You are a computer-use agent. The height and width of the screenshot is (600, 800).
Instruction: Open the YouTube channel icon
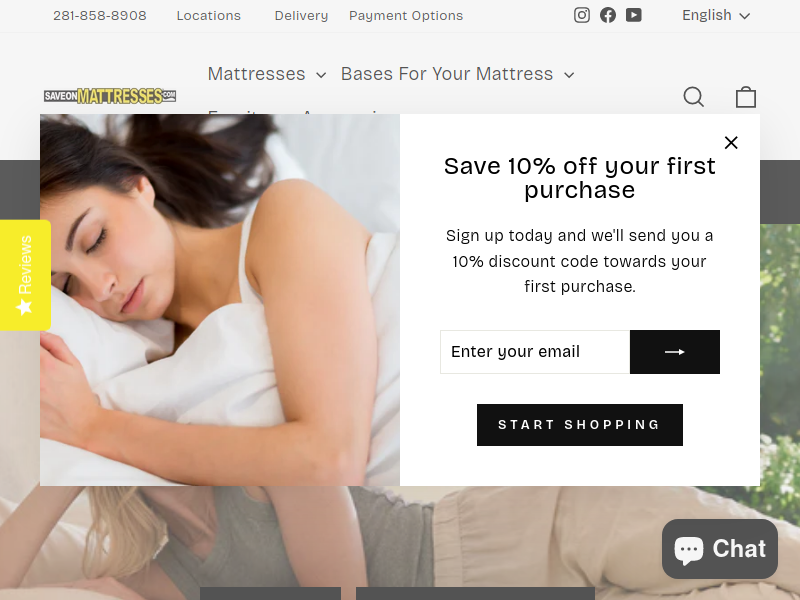pyautogui.click(x=634, y=15)
